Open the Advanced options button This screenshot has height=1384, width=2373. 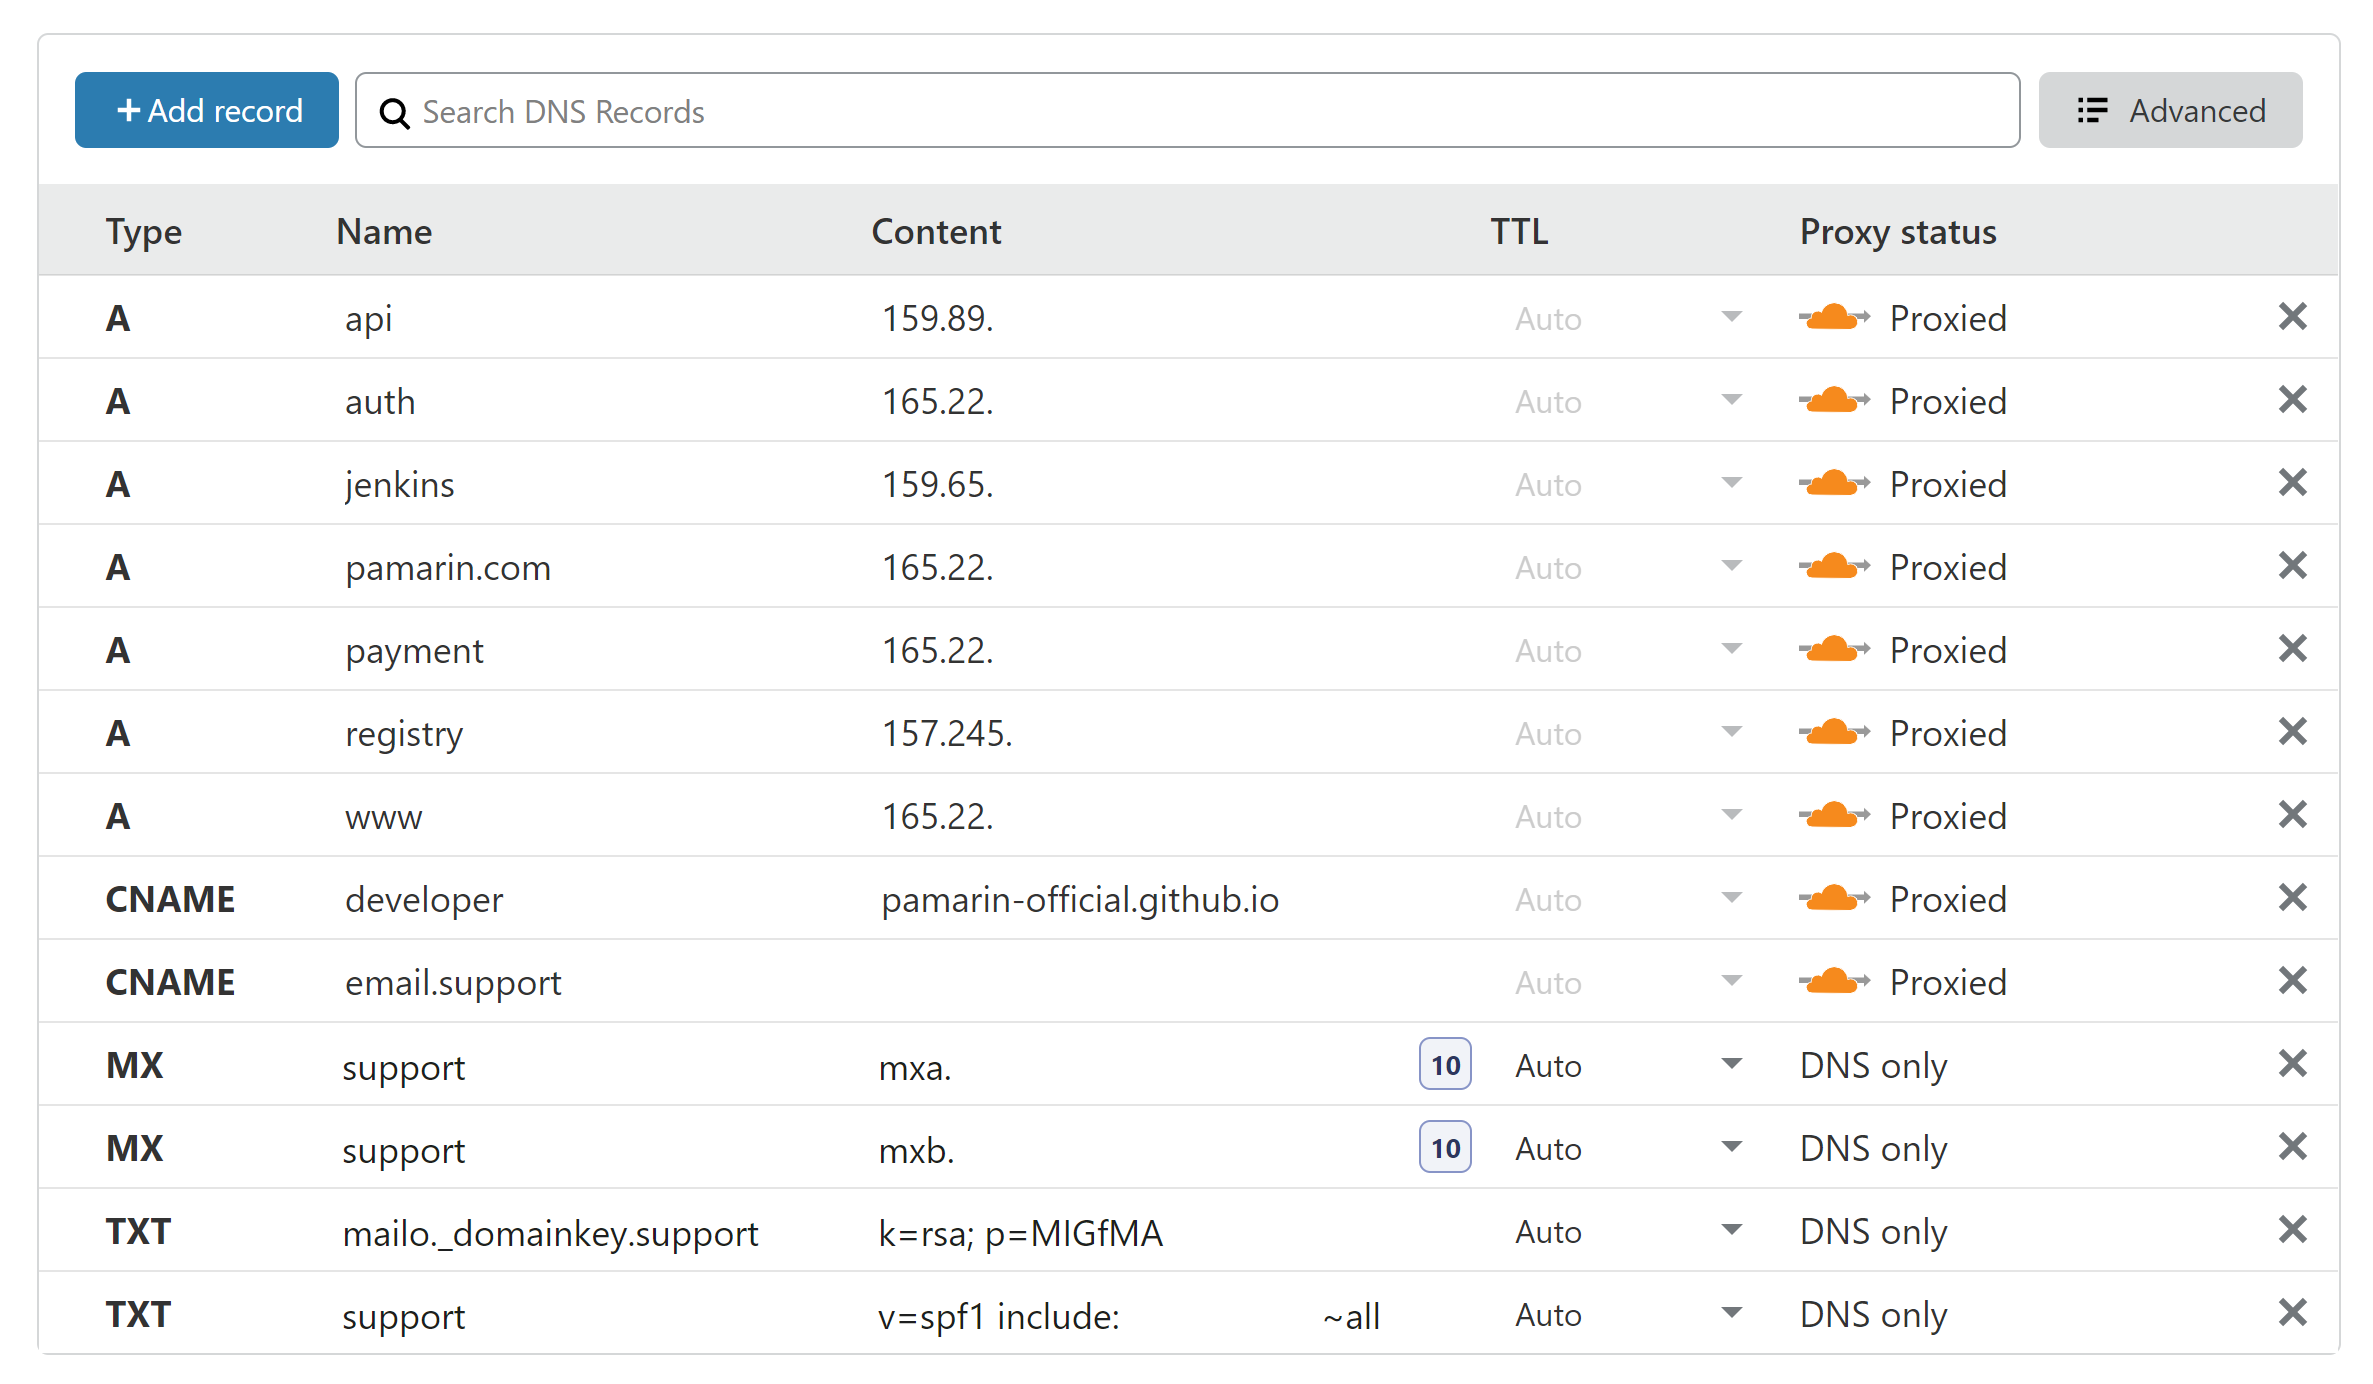pos(2170,111)
